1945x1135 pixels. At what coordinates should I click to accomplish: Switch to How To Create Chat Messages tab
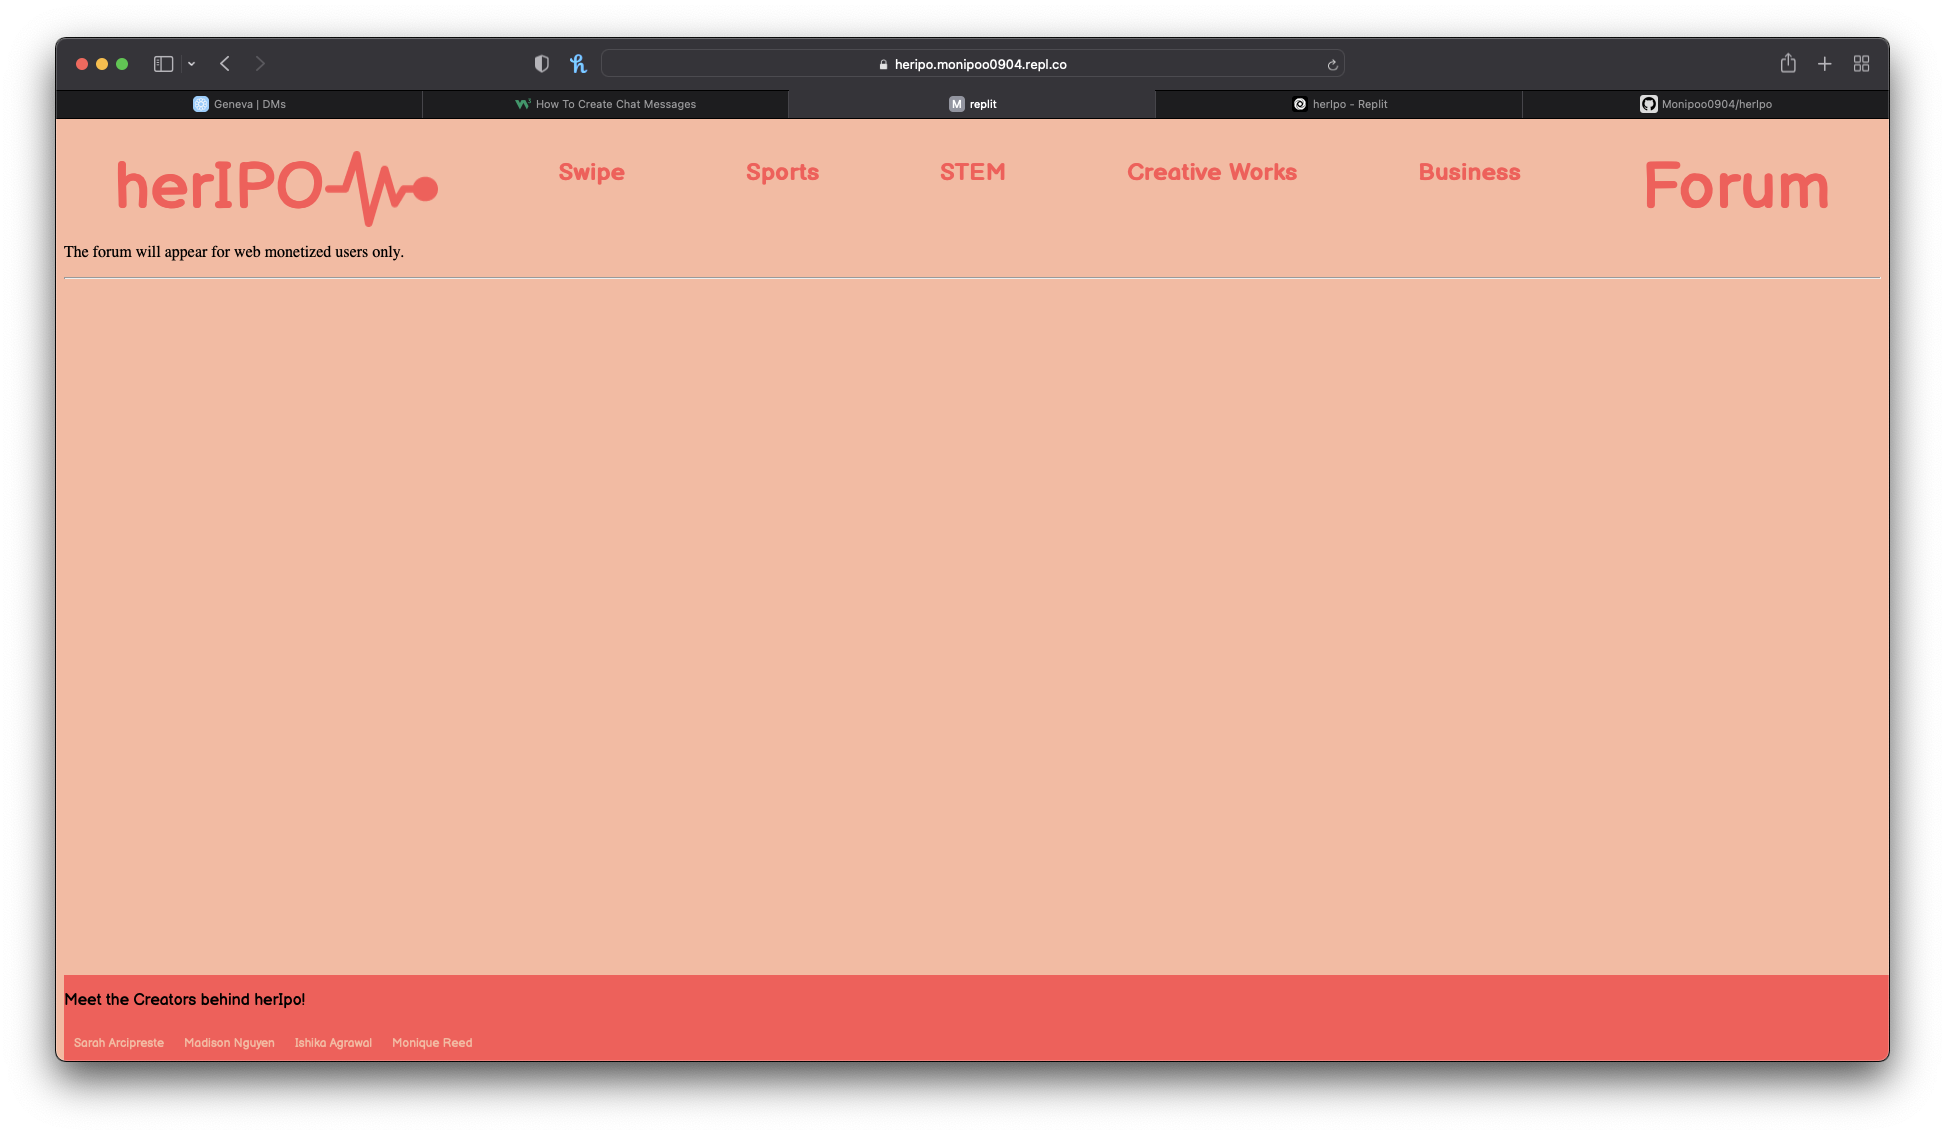tap(606, 104)
